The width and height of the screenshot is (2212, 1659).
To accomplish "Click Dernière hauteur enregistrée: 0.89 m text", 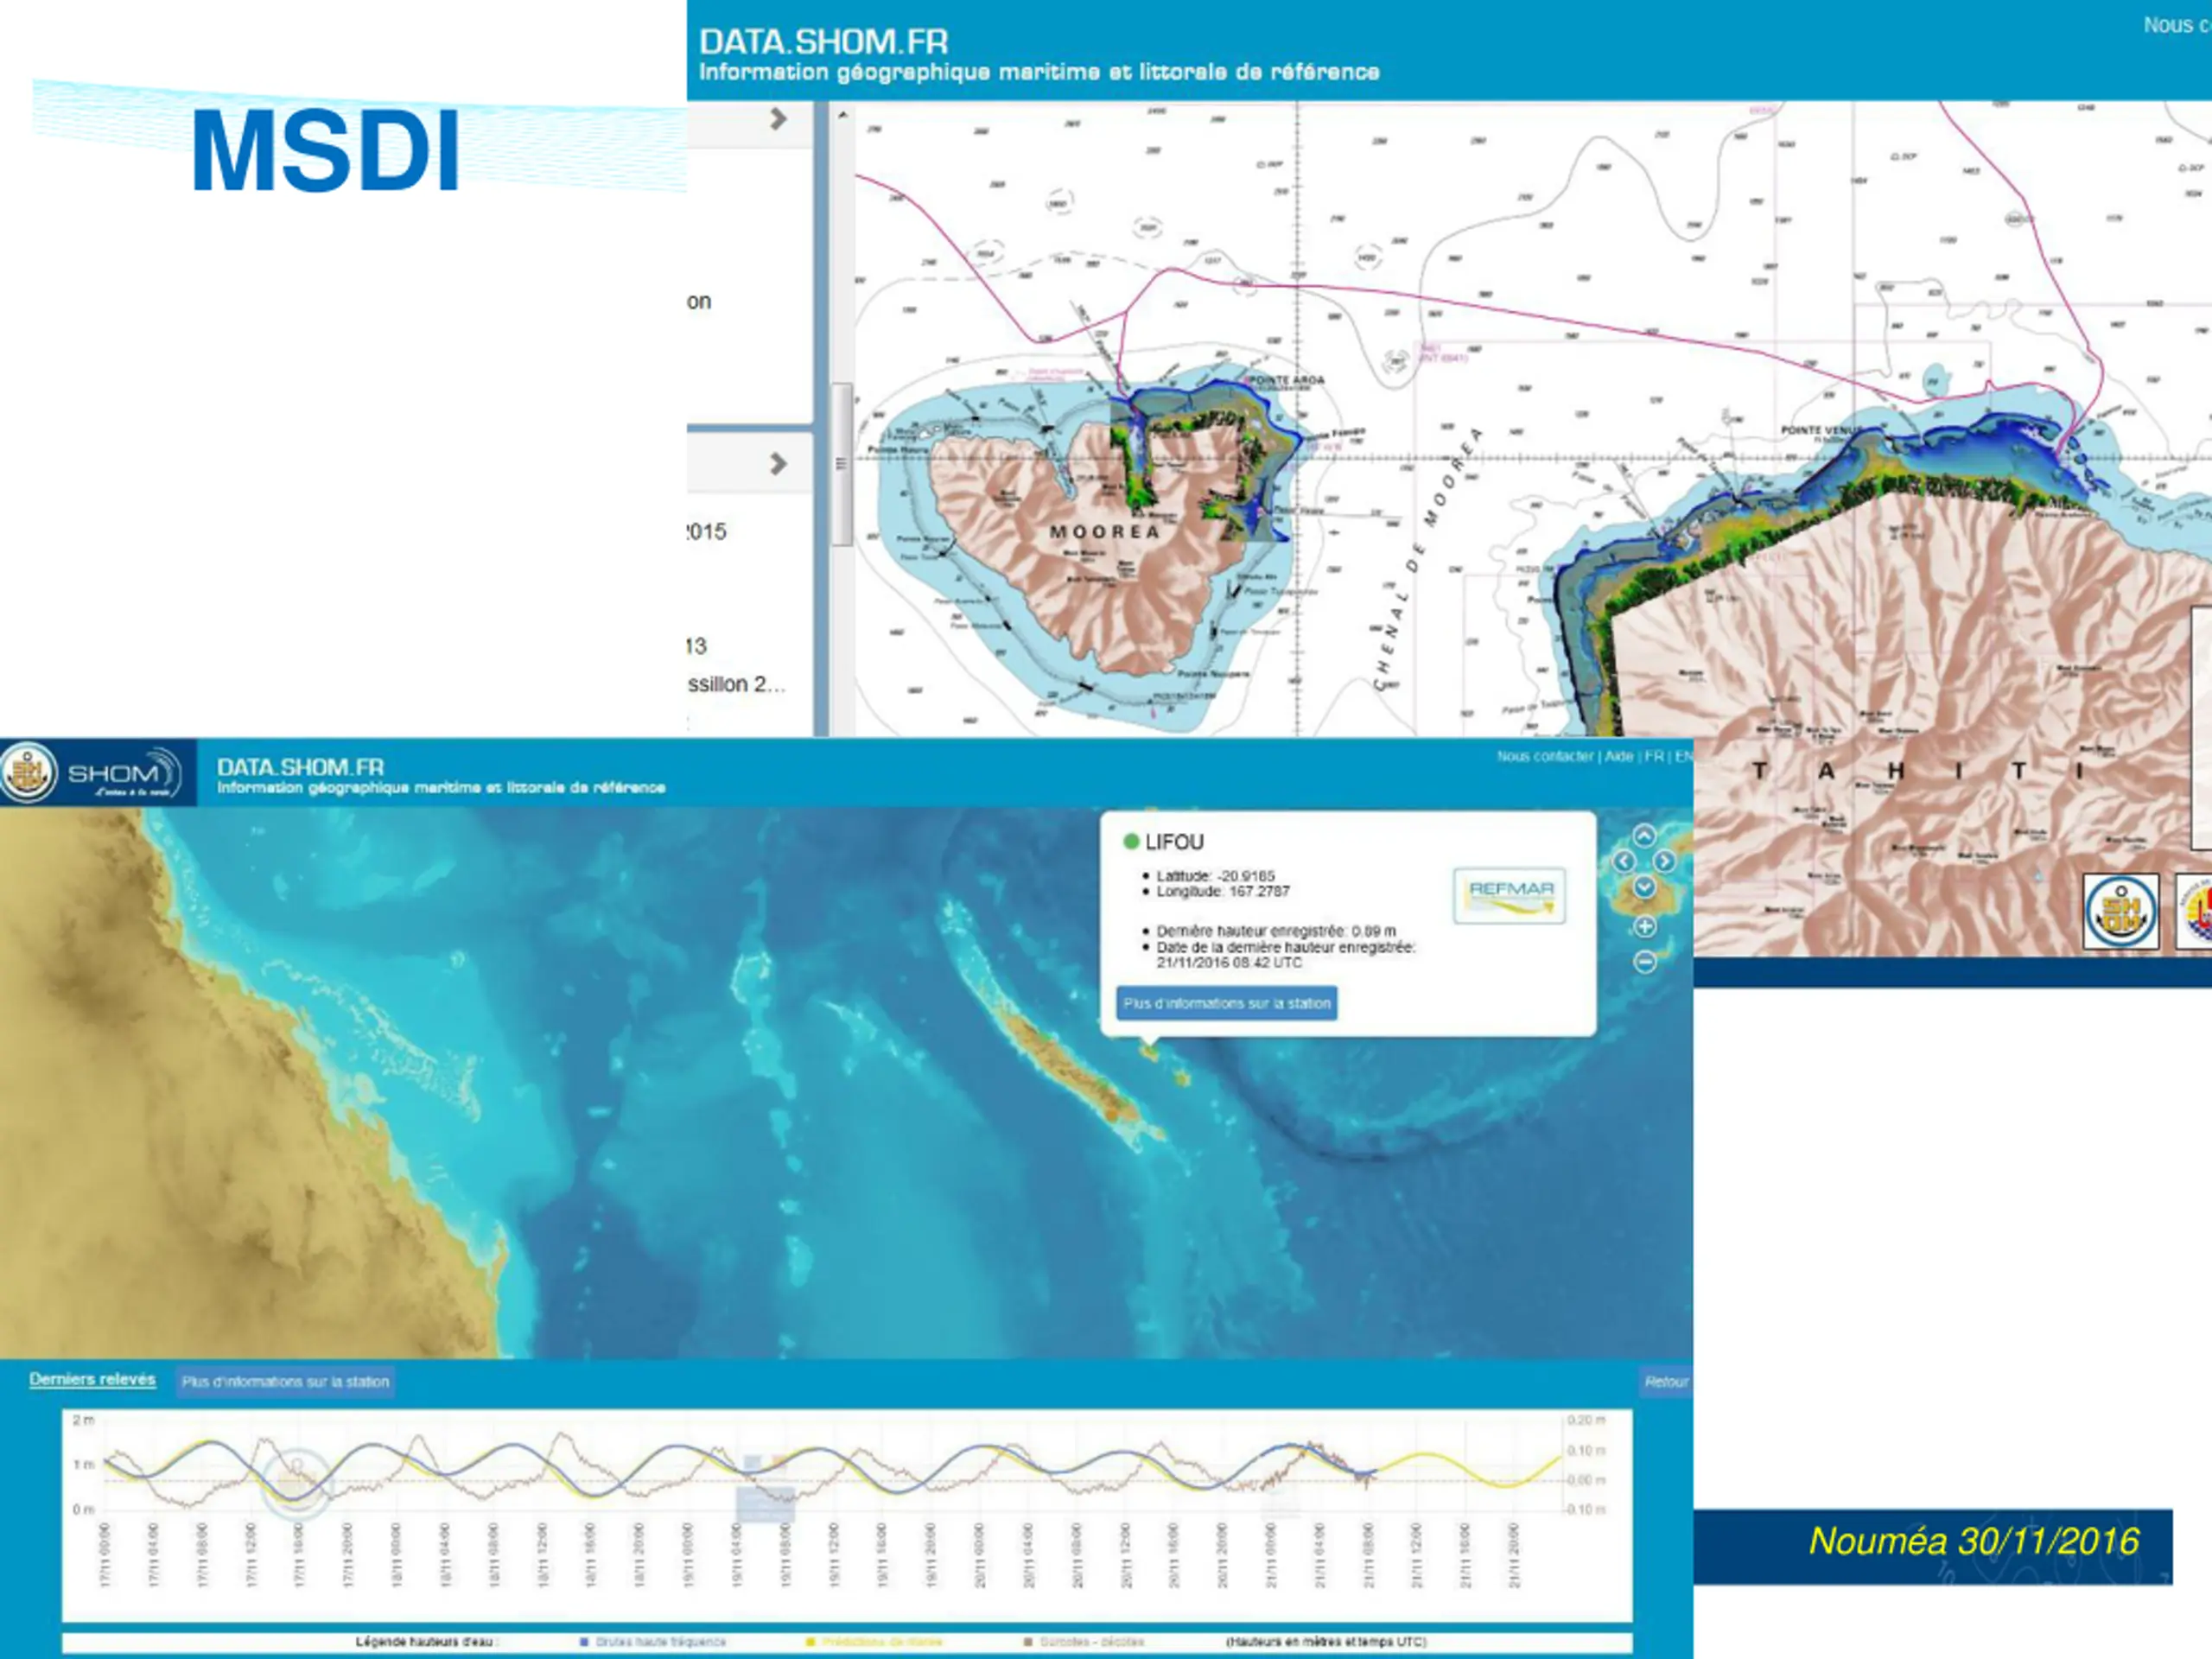I will 1276,930.
